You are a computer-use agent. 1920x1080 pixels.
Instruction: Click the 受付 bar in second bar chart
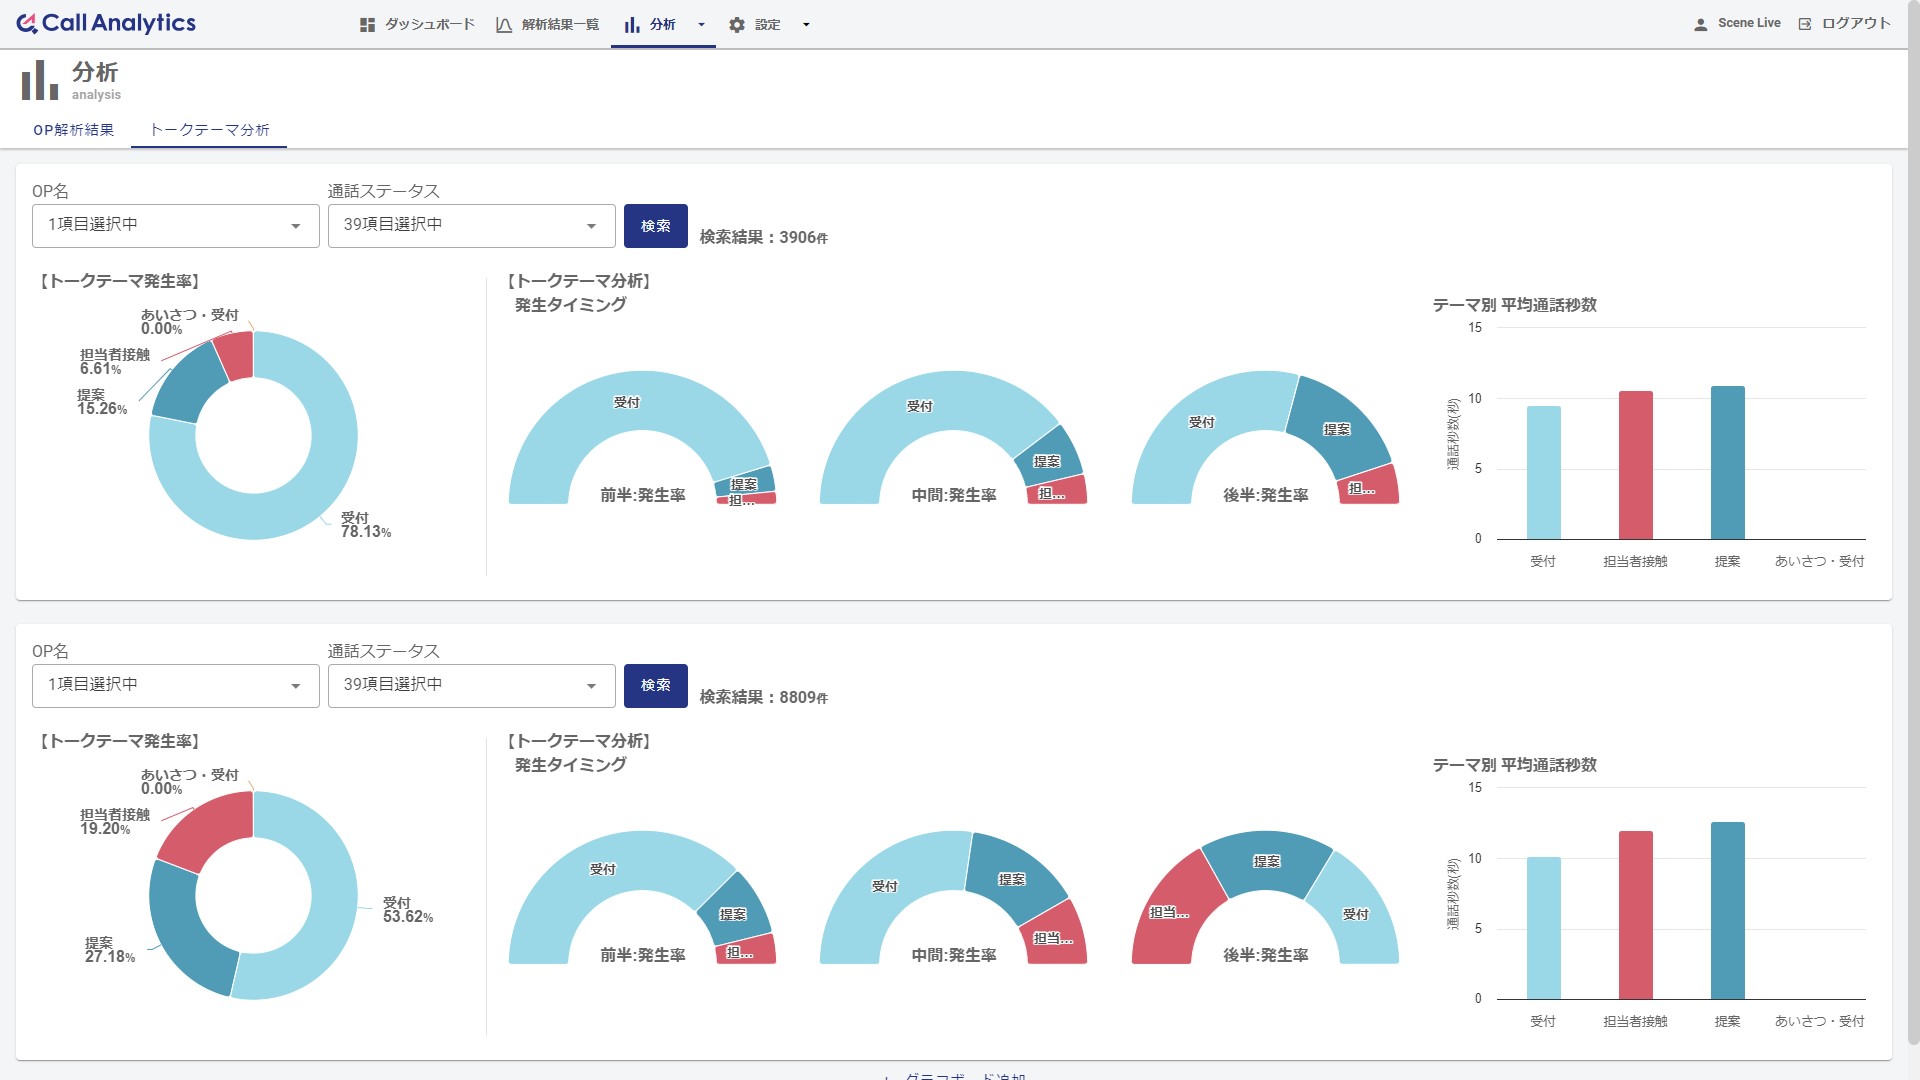pyautogui.click(x=1543, y=929)
